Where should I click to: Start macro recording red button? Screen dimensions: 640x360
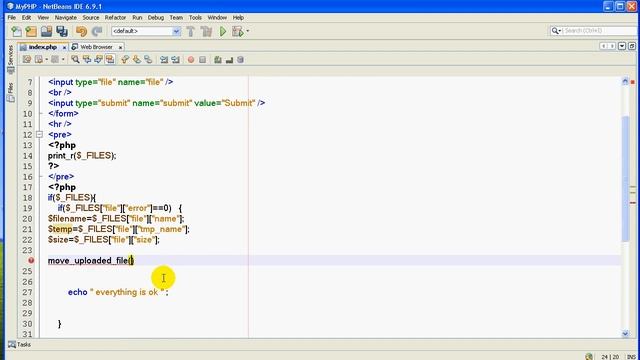coord(191,60)
